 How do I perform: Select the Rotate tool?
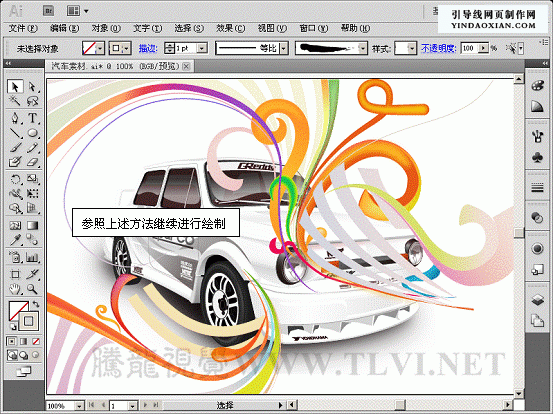(x=15, y=179)
